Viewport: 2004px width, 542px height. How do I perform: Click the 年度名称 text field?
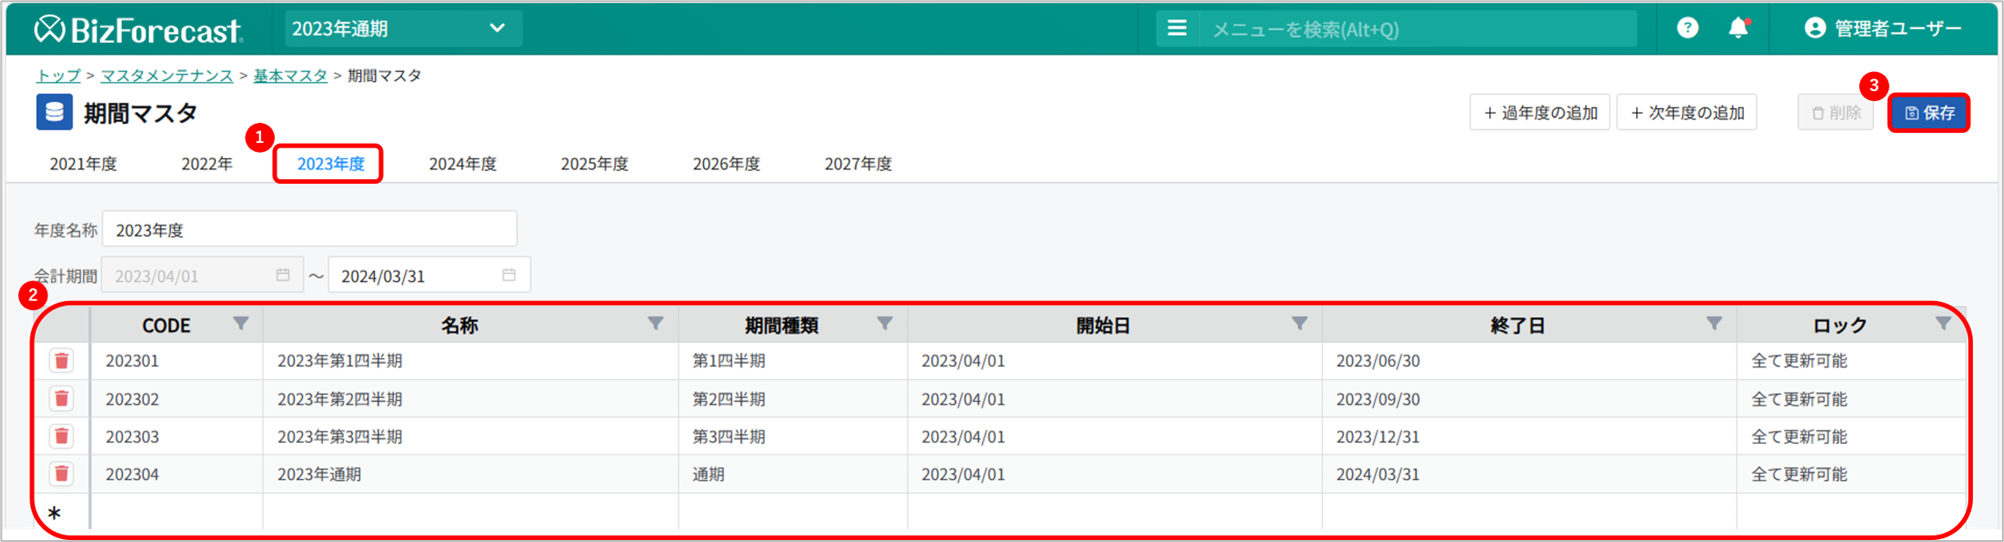point(309,230)
